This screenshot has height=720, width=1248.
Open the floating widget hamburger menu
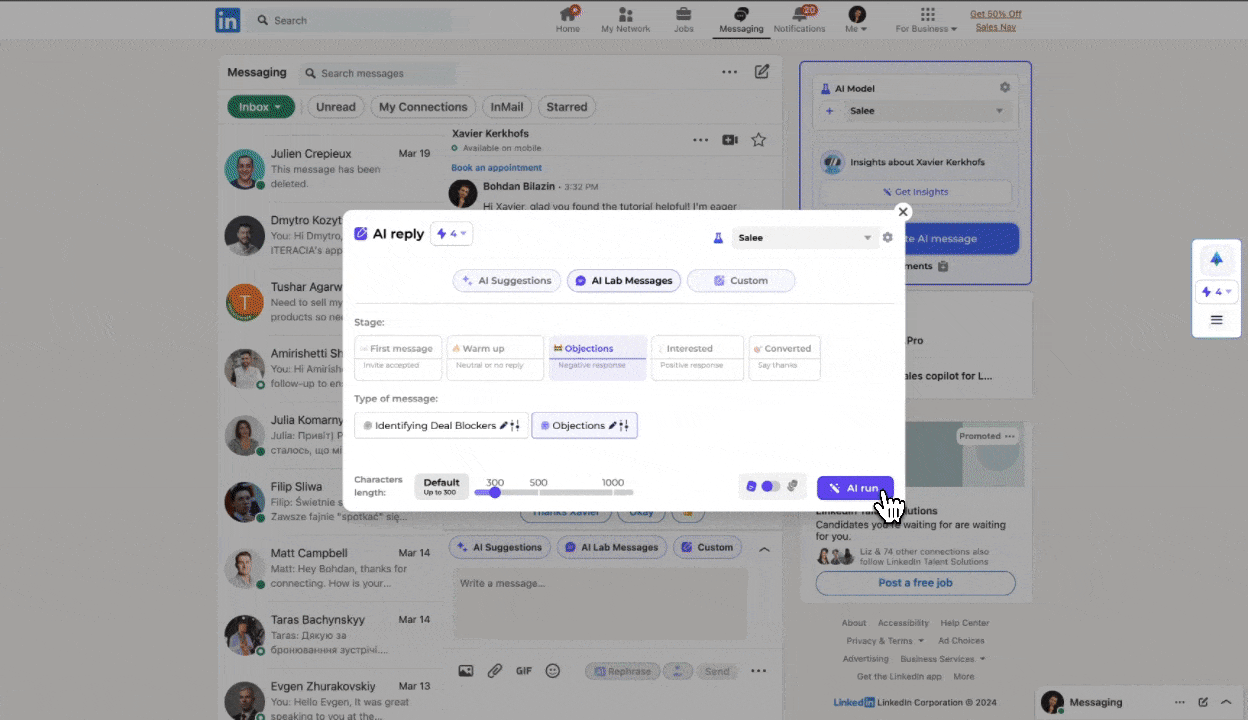point(1217,320)
